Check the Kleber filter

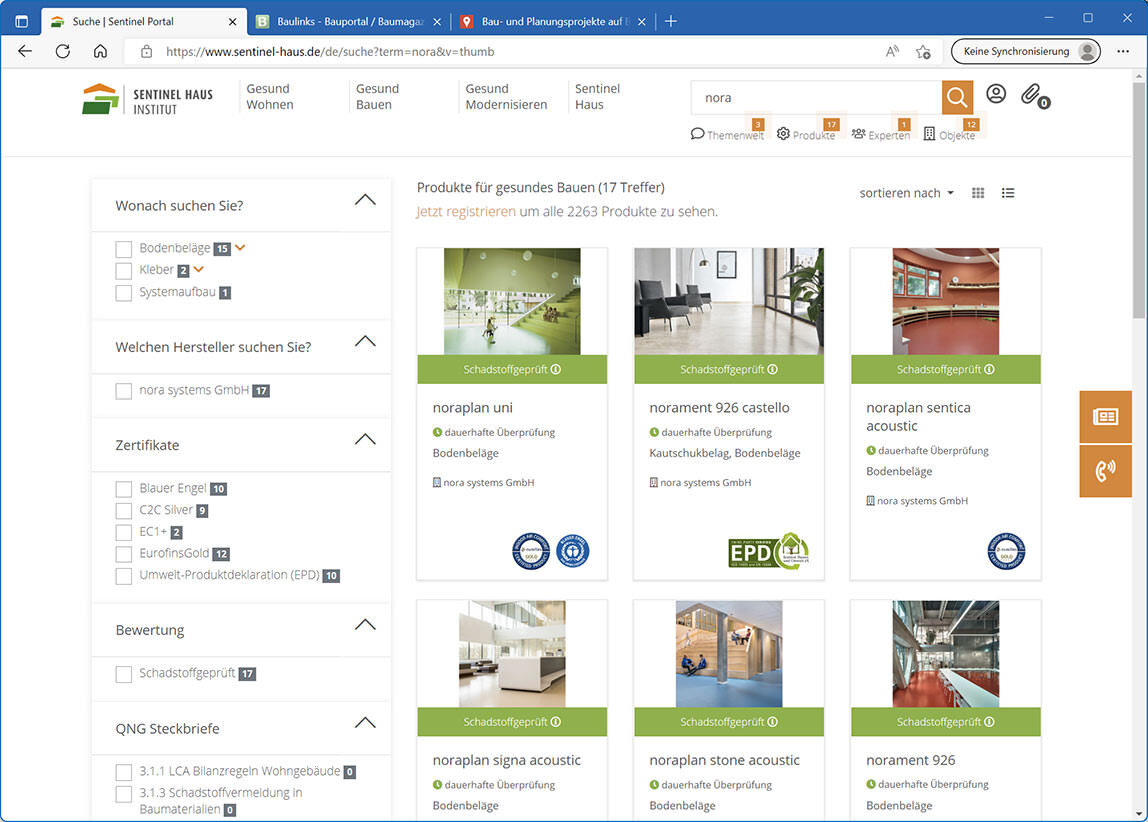[124, 271]
